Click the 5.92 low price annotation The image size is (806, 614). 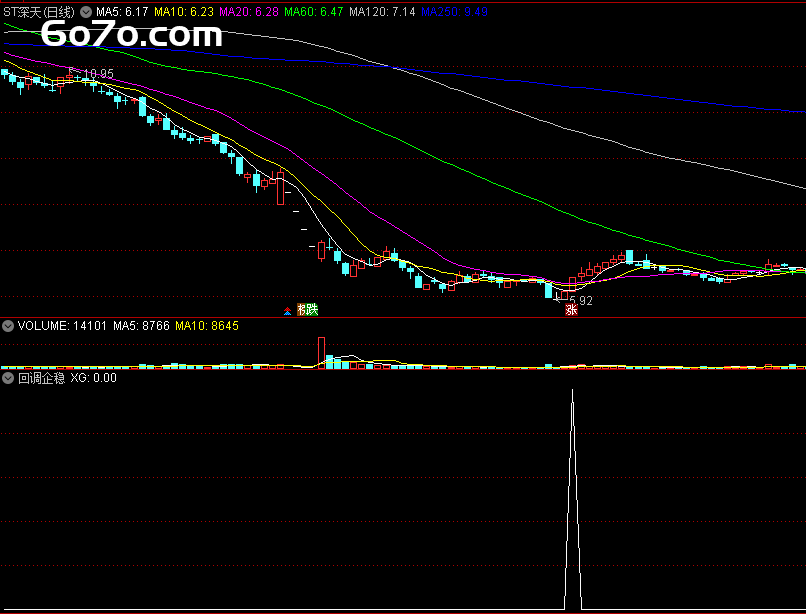[581, 301]
